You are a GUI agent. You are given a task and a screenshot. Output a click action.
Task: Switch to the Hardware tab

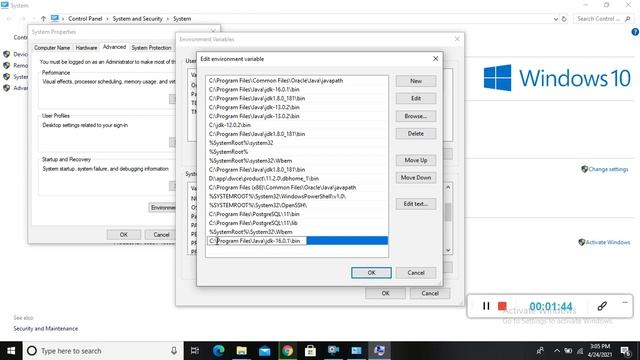(86, 48)
